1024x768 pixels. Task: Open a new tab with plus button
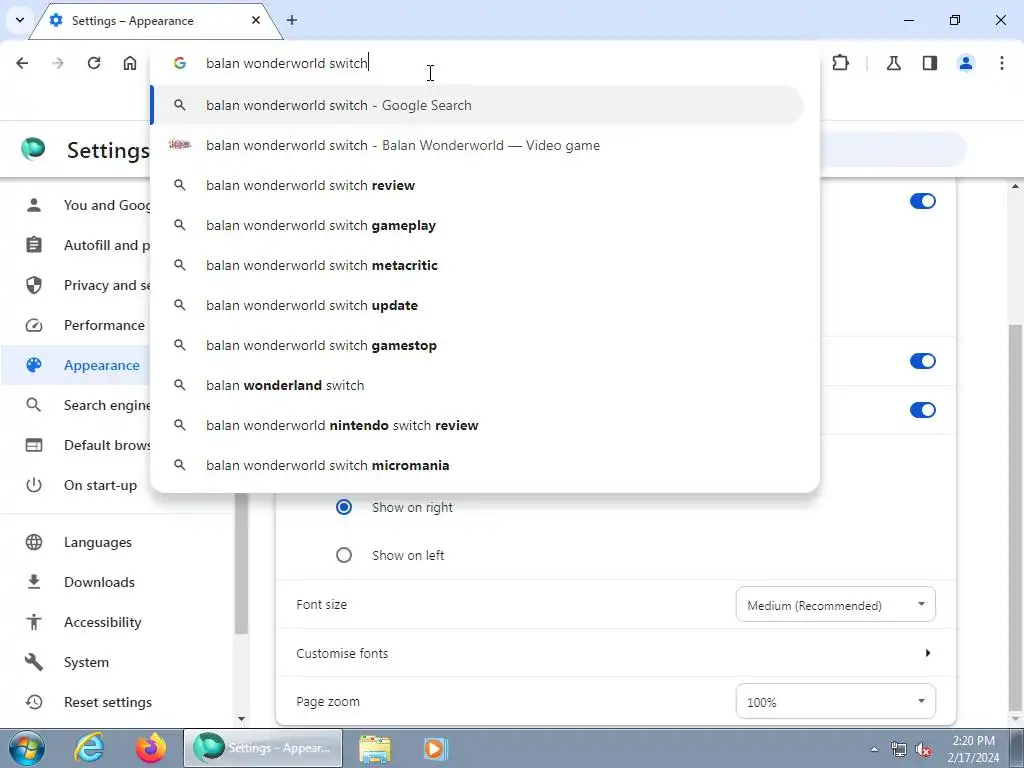tap(292, 20)
